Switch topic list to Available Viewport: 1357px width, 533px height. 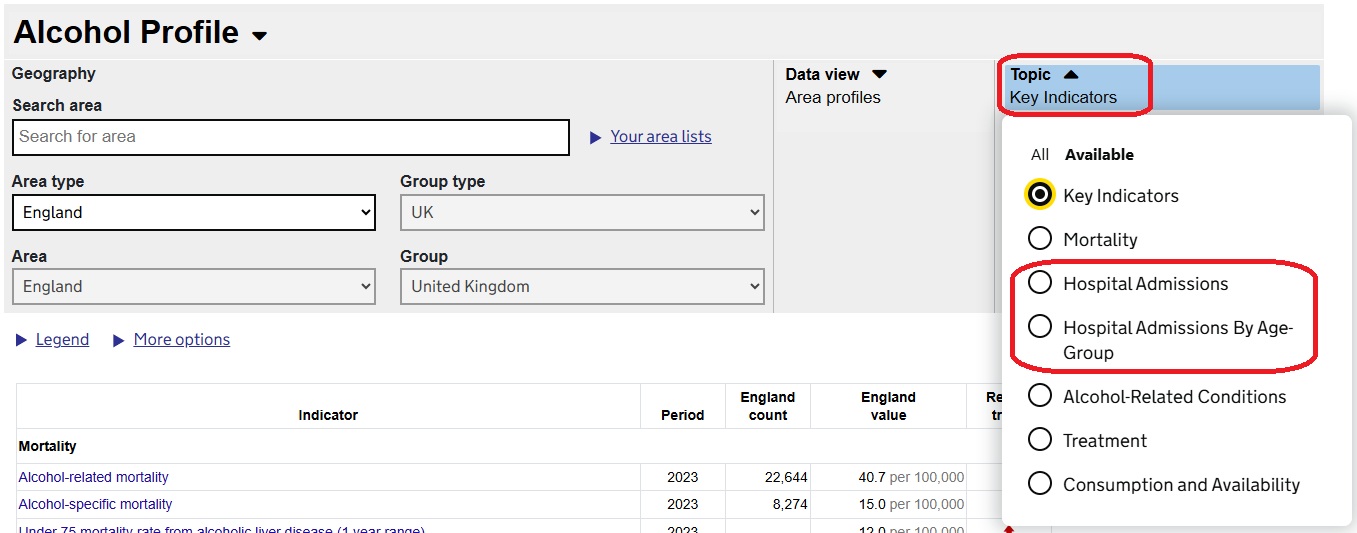click(1099, 155)
